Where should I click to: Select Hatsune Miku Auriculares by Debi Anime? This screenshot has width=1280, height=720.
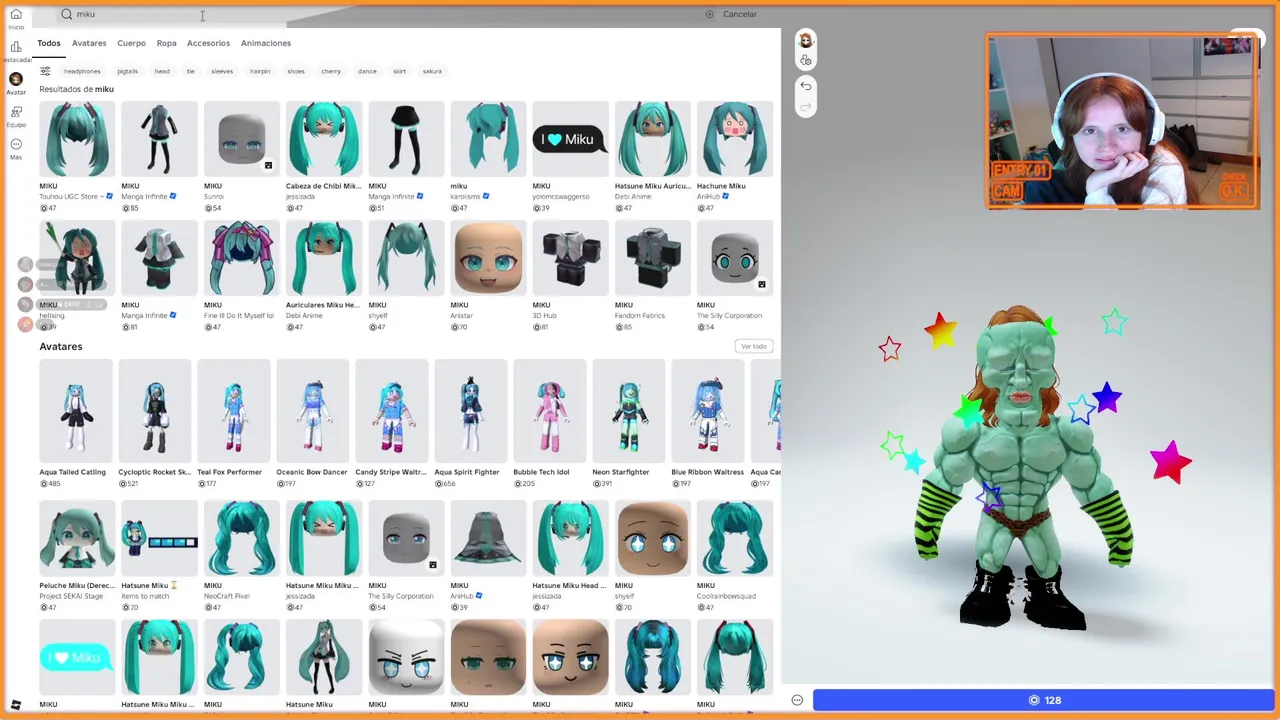[653, 139]
